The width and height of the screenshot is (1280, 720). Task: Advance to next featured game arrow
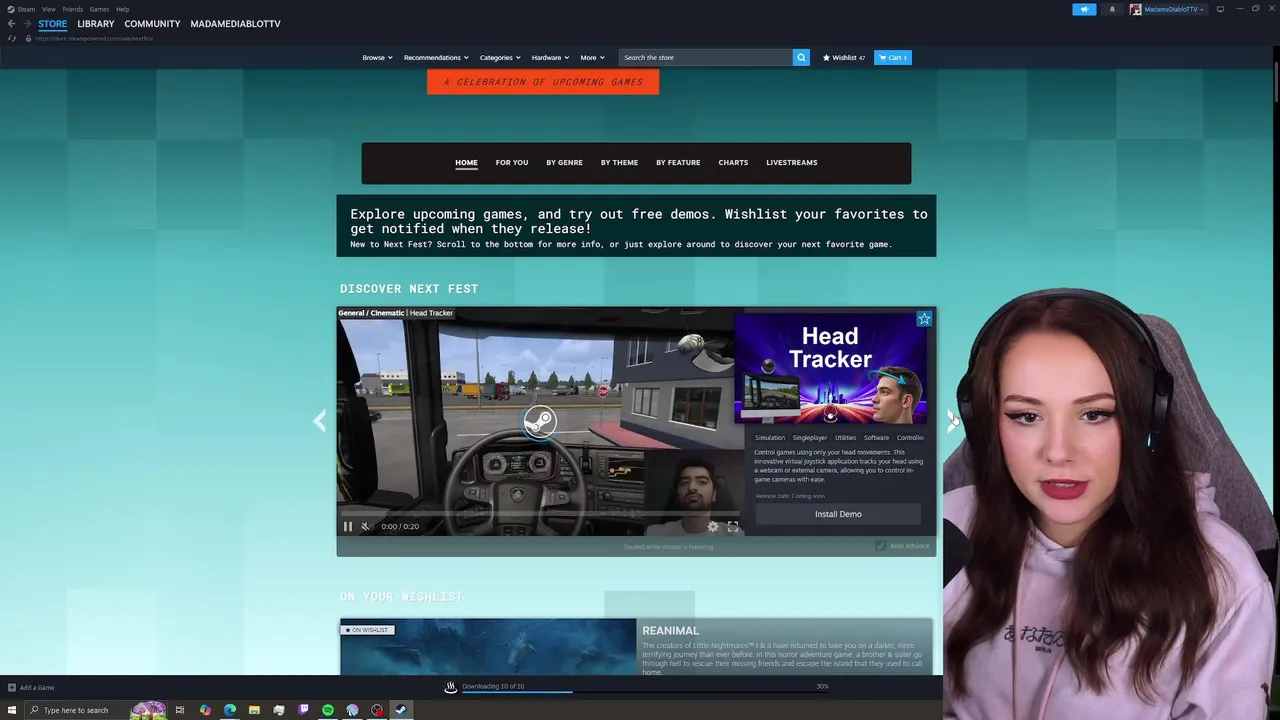952,421
